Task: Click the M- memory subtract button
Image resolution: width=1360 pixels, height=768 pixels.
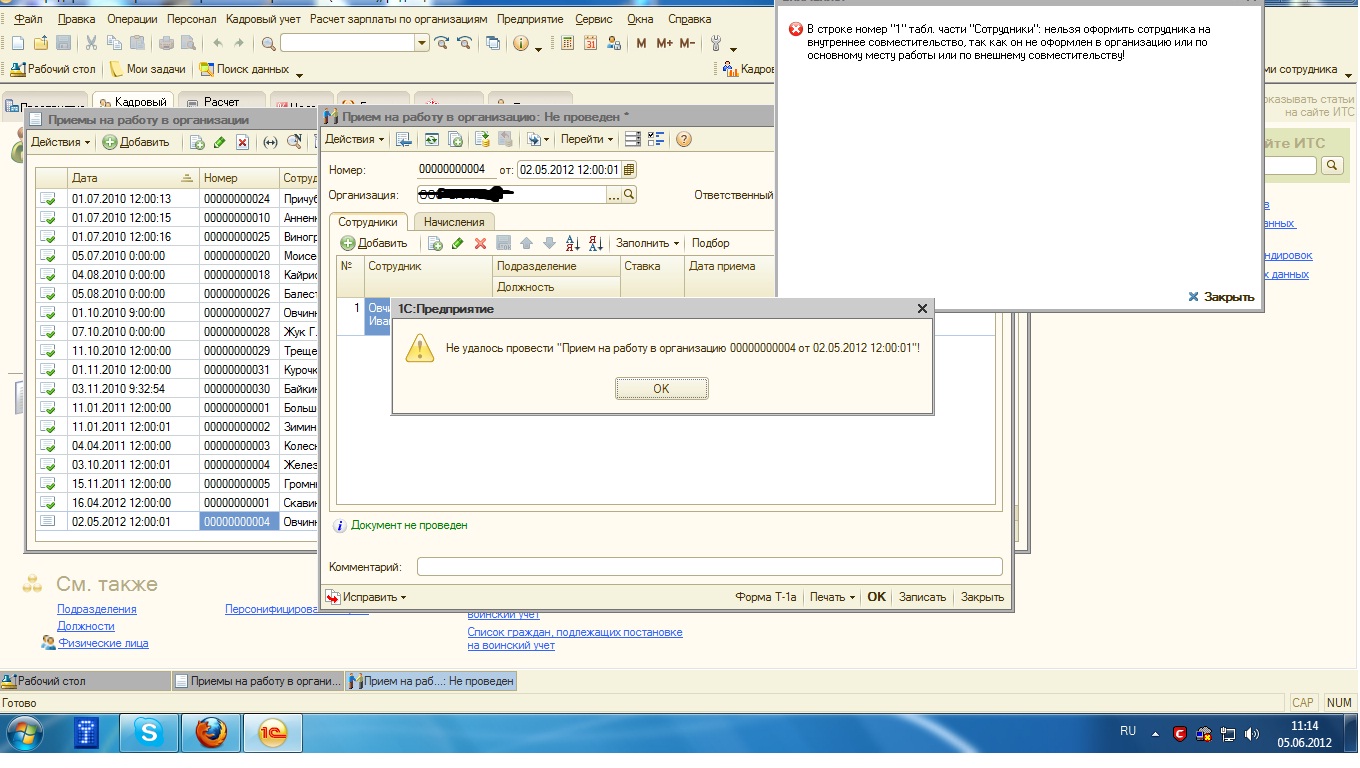Action: point(687,43)
